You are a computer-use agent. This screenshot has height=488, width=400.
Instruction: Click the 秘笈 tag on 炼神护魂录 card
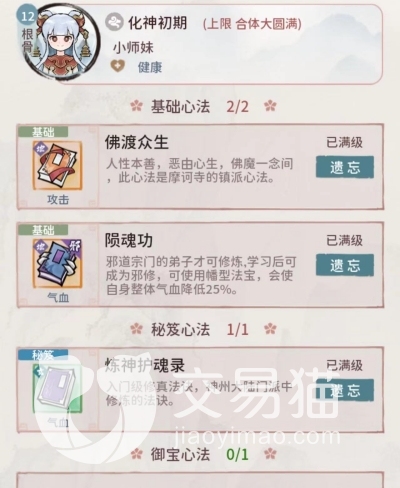pyautogui.click(x=43, y=355)
